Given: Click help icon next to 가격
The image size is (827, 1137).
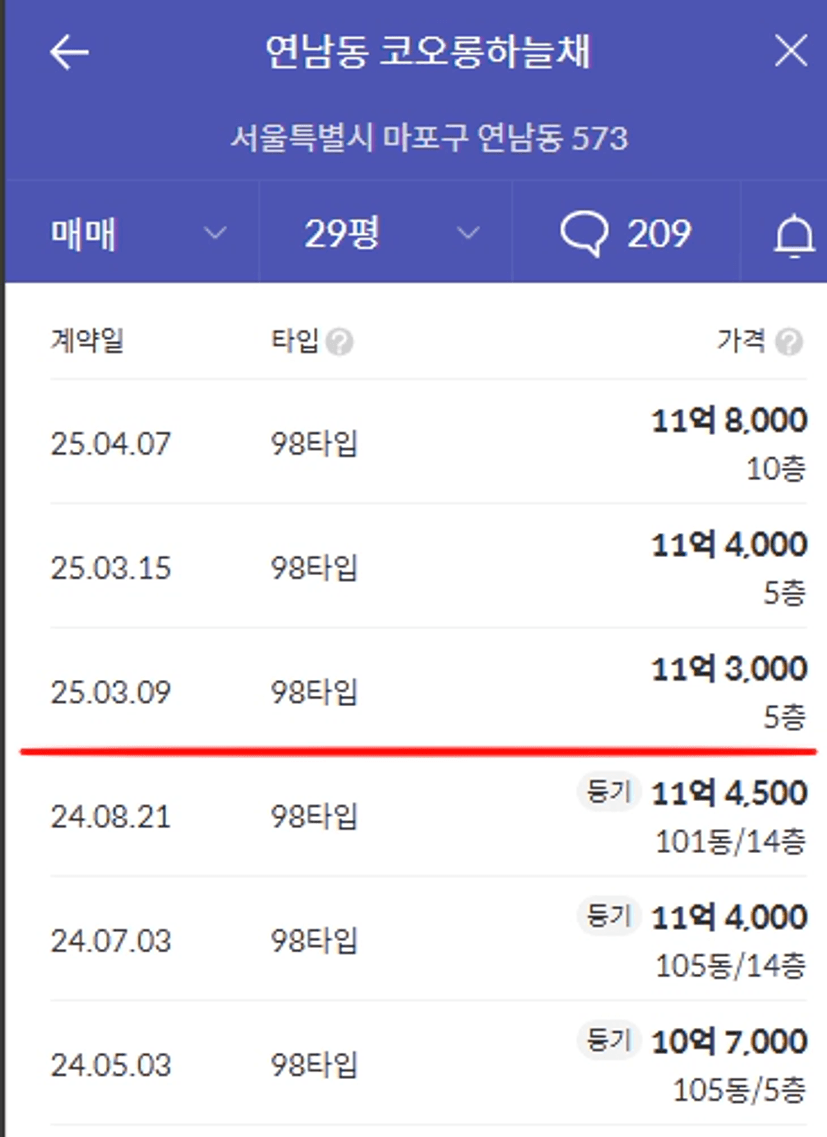Looking at the screenshot, I should (789, 343).
